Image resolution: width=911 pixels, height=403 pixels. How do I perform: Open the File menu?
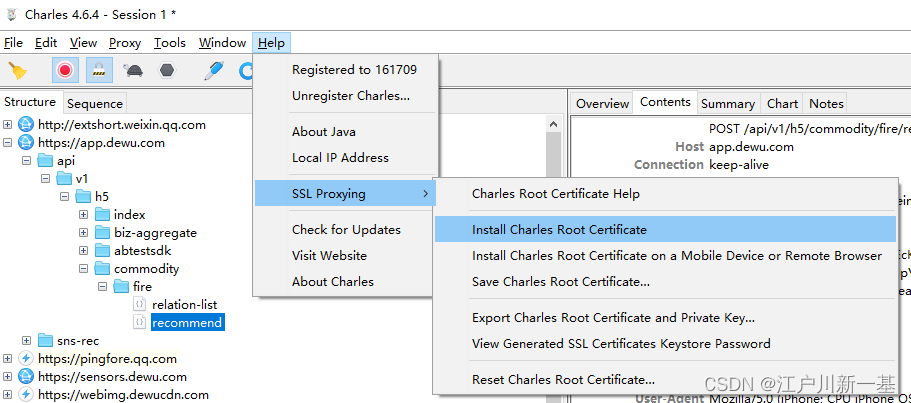pyautogui.click(x=13, y=43)
